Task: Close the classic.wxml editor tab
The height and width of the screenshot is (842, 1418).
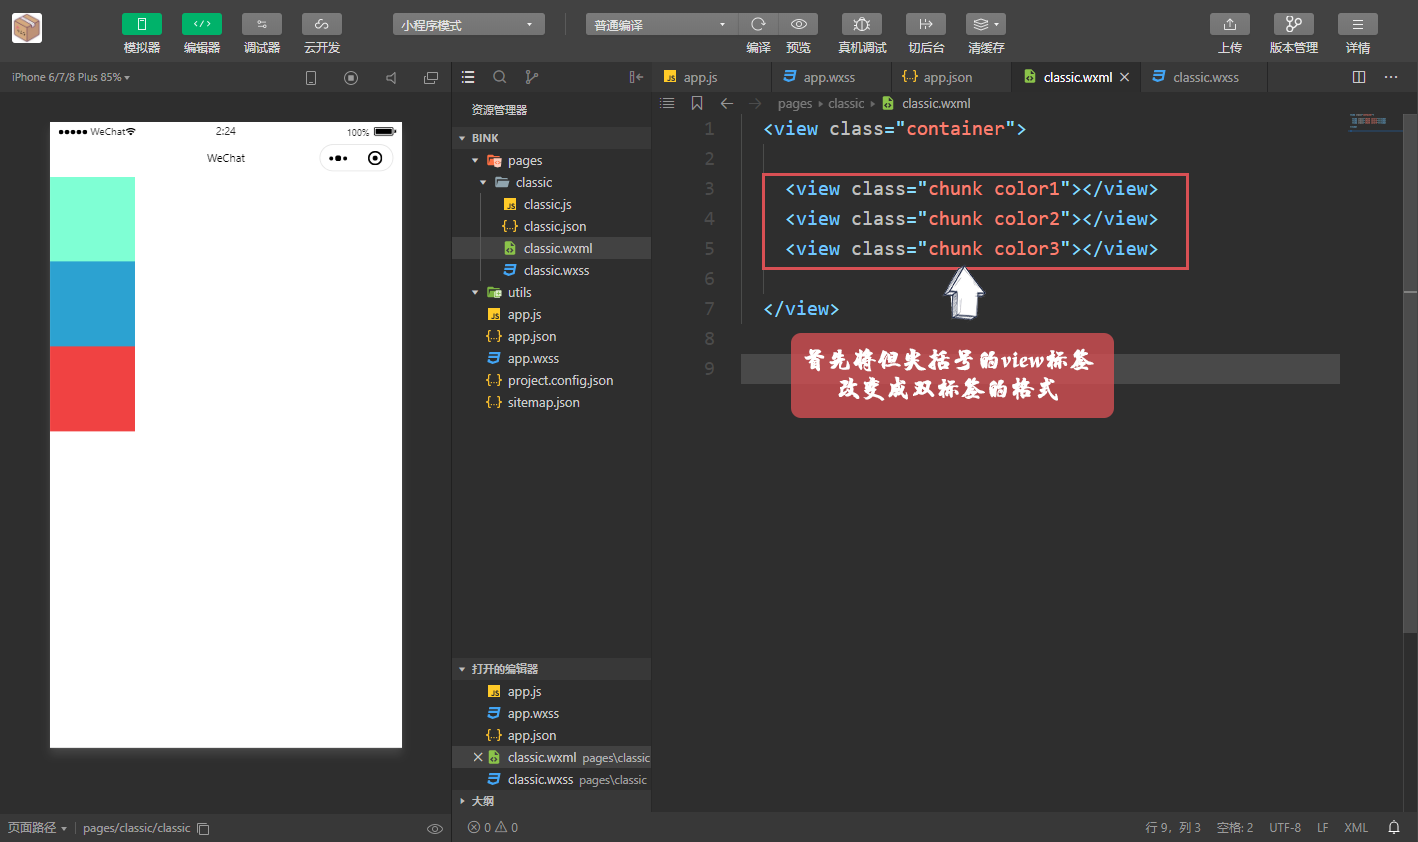Action: pyautogui.click(x=1124, y=77)
